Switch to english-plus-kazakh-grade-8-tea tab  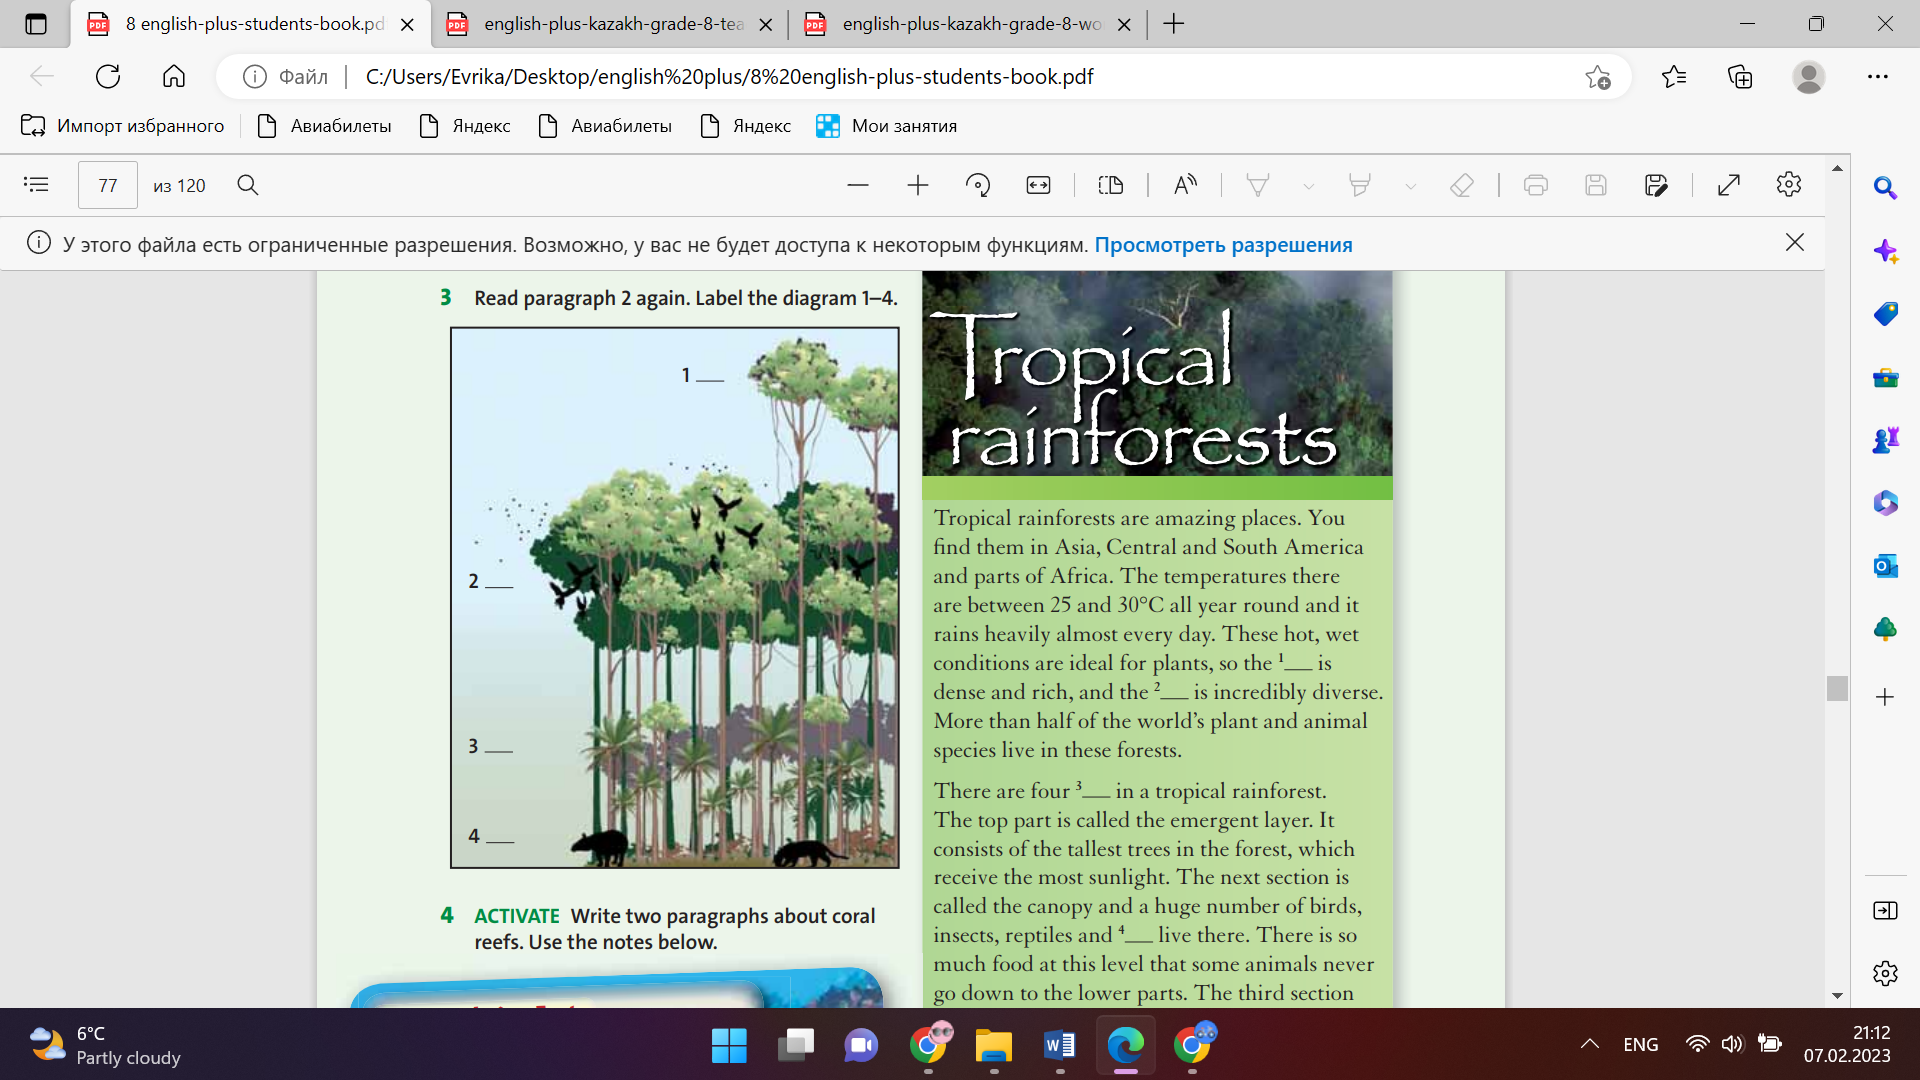click(x=612, y=24)
